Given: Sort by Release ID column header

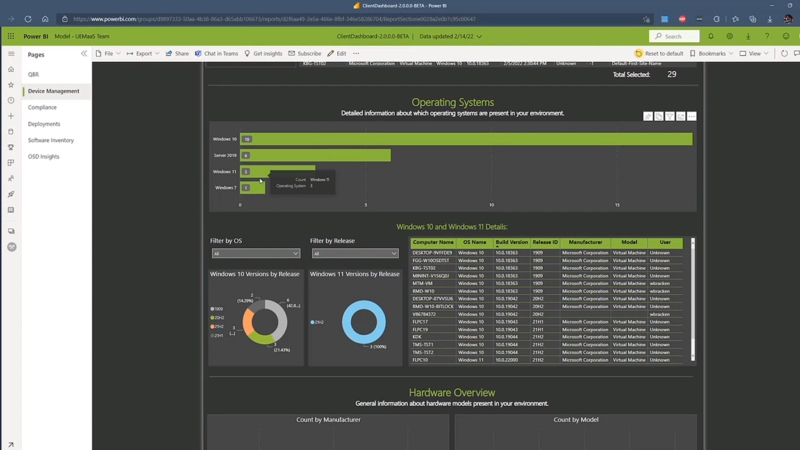Looking at the screenshot, I should (545, 242).
